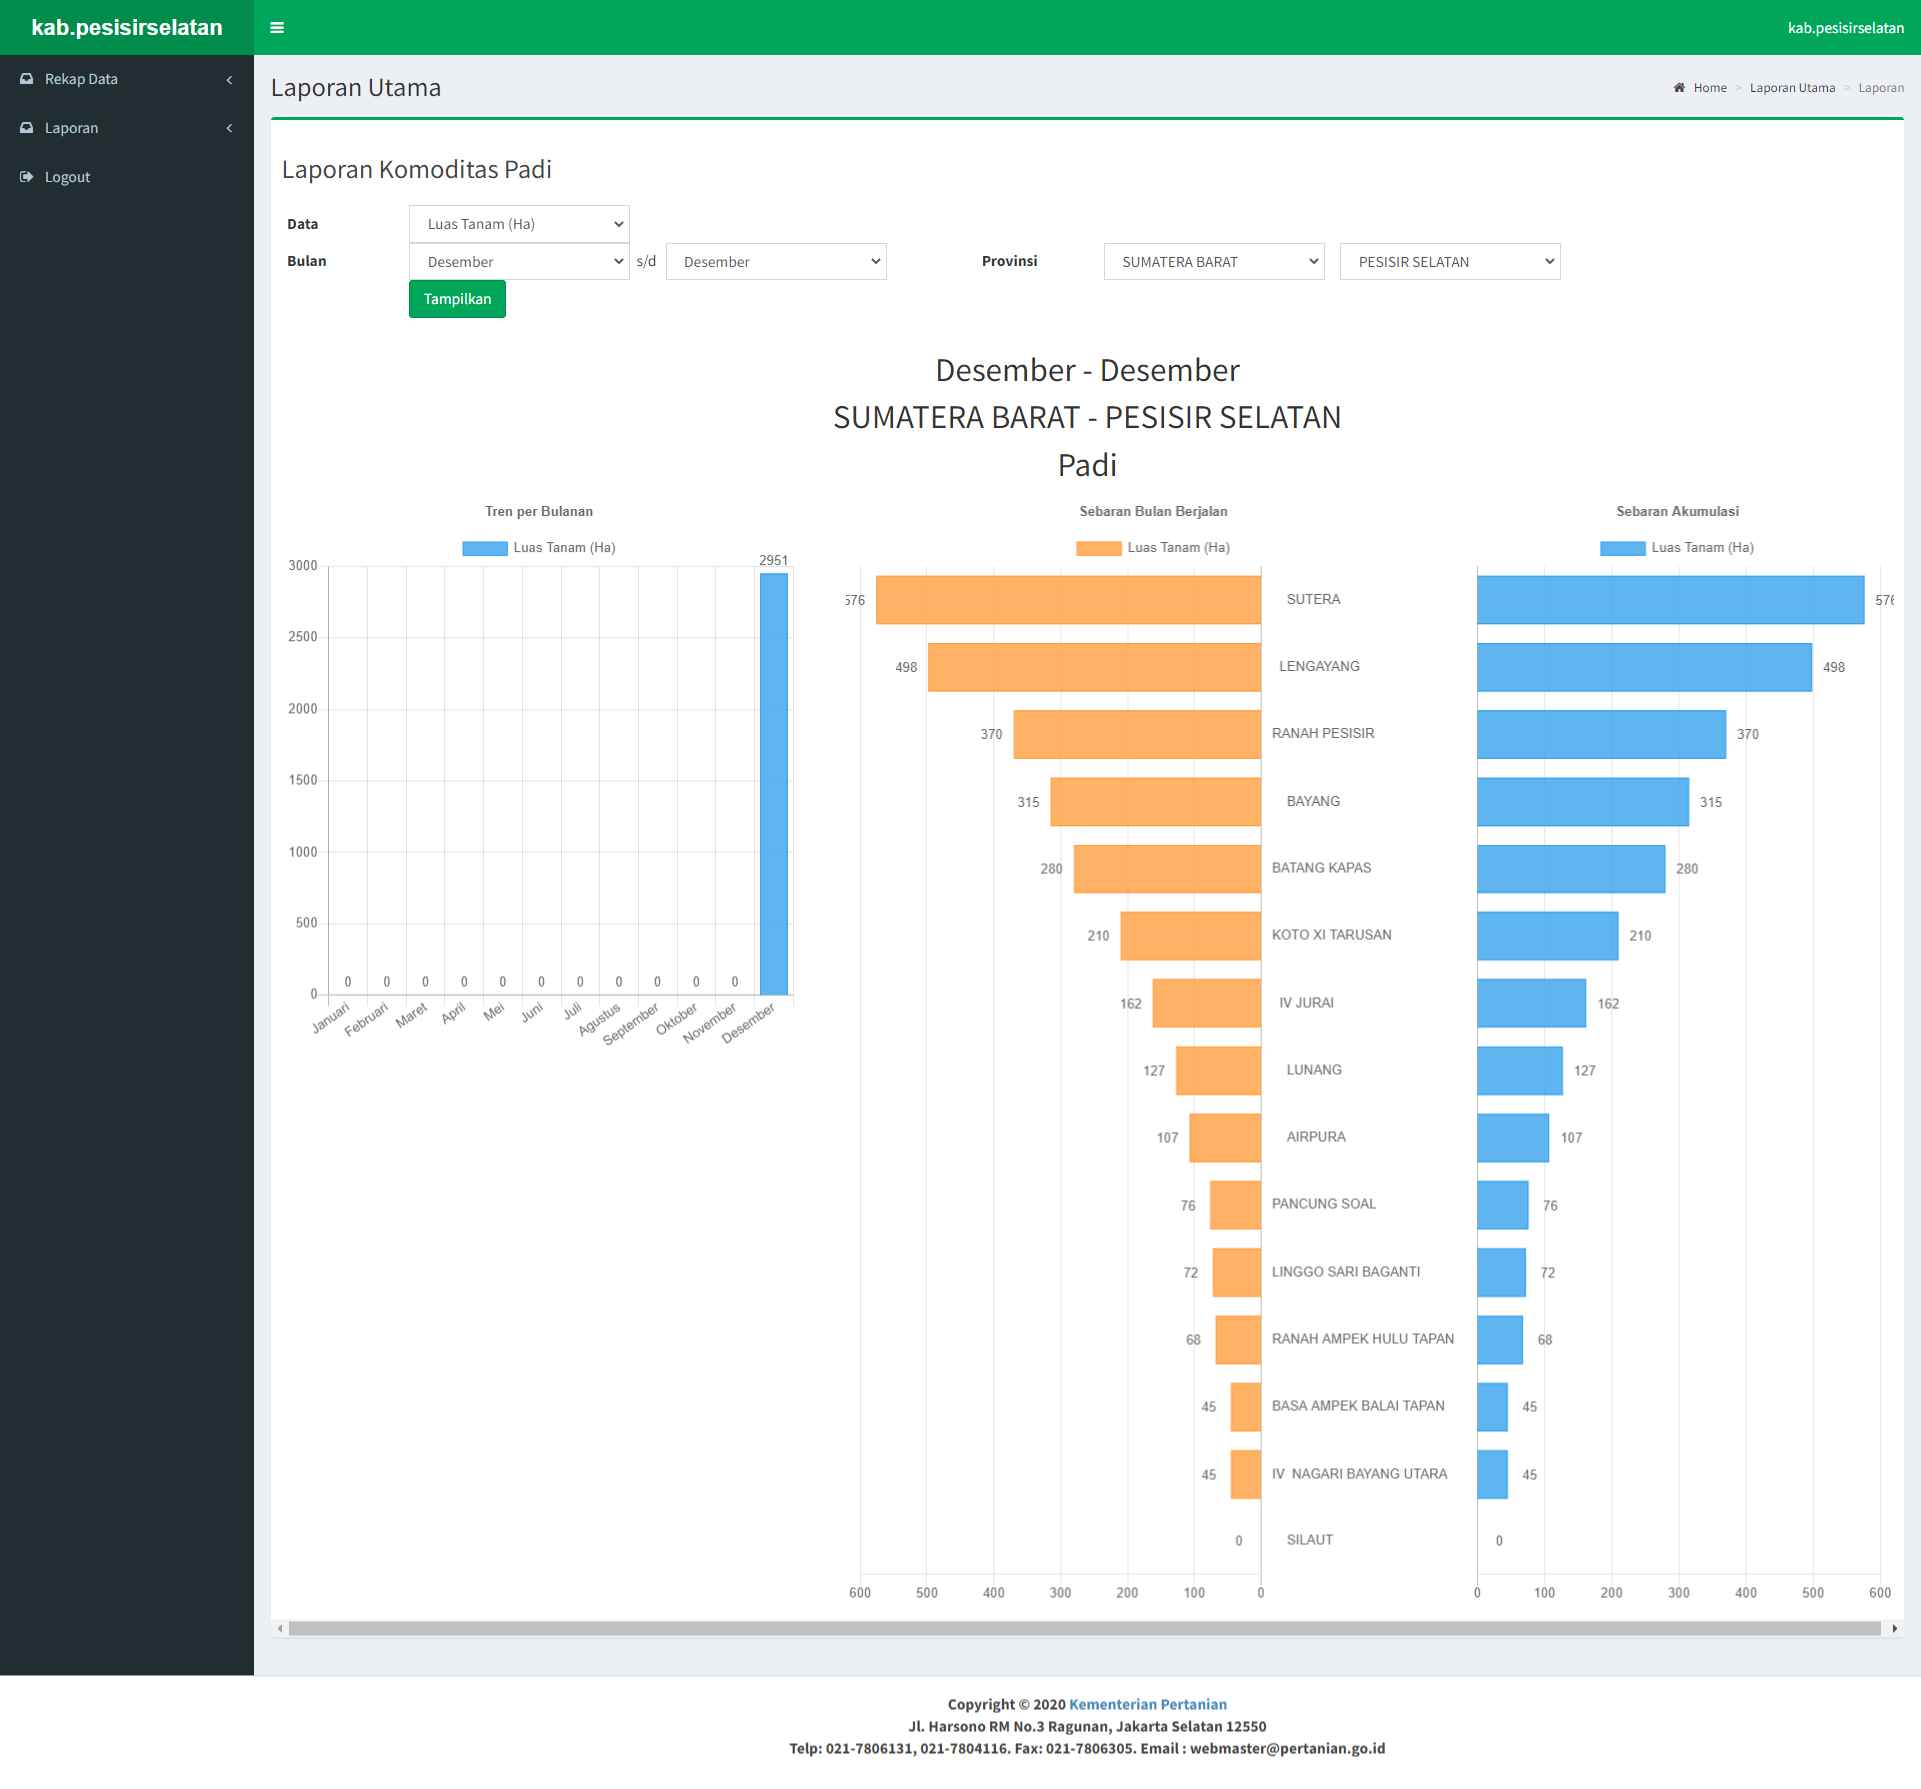Click the horizontal scrollbar left arrow
This screenshot has width=1921, height=1789.
[280, 1628]
